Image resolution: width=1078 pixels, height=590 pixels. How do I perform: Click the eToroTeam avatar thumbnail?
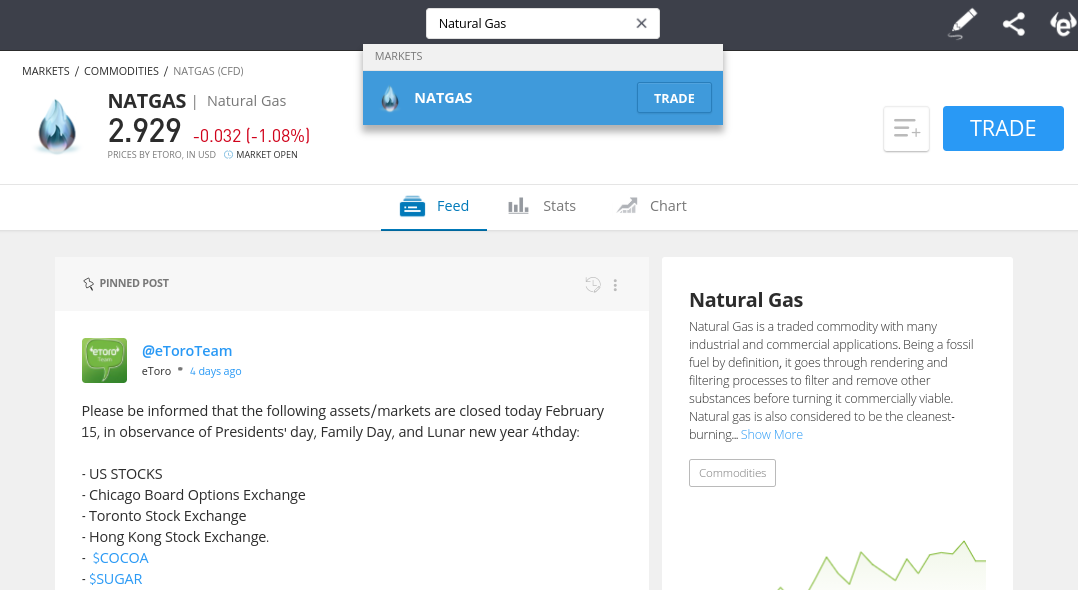pos(104,359)
